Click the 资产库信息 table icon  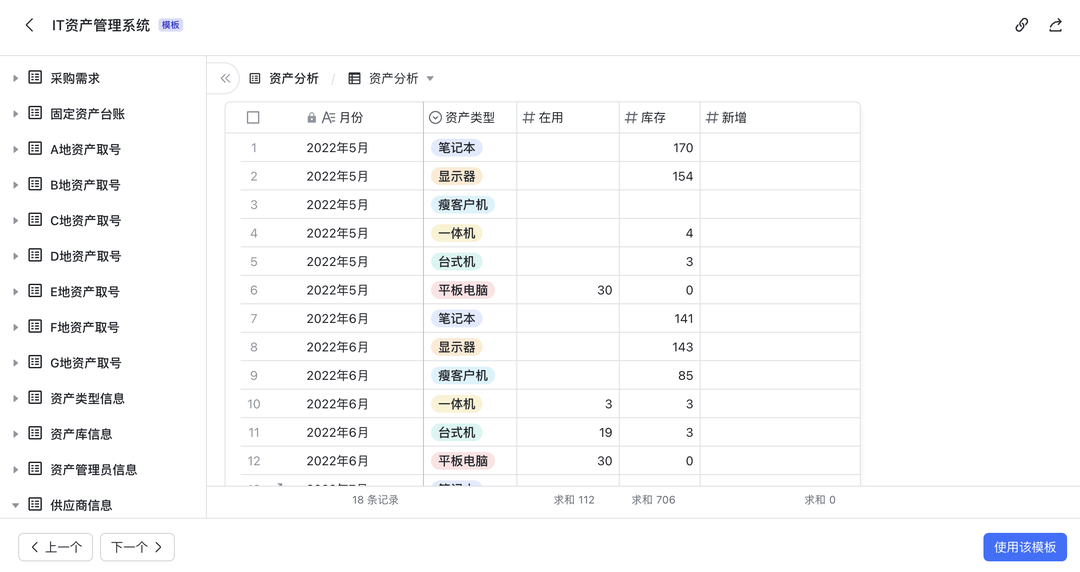35,433
